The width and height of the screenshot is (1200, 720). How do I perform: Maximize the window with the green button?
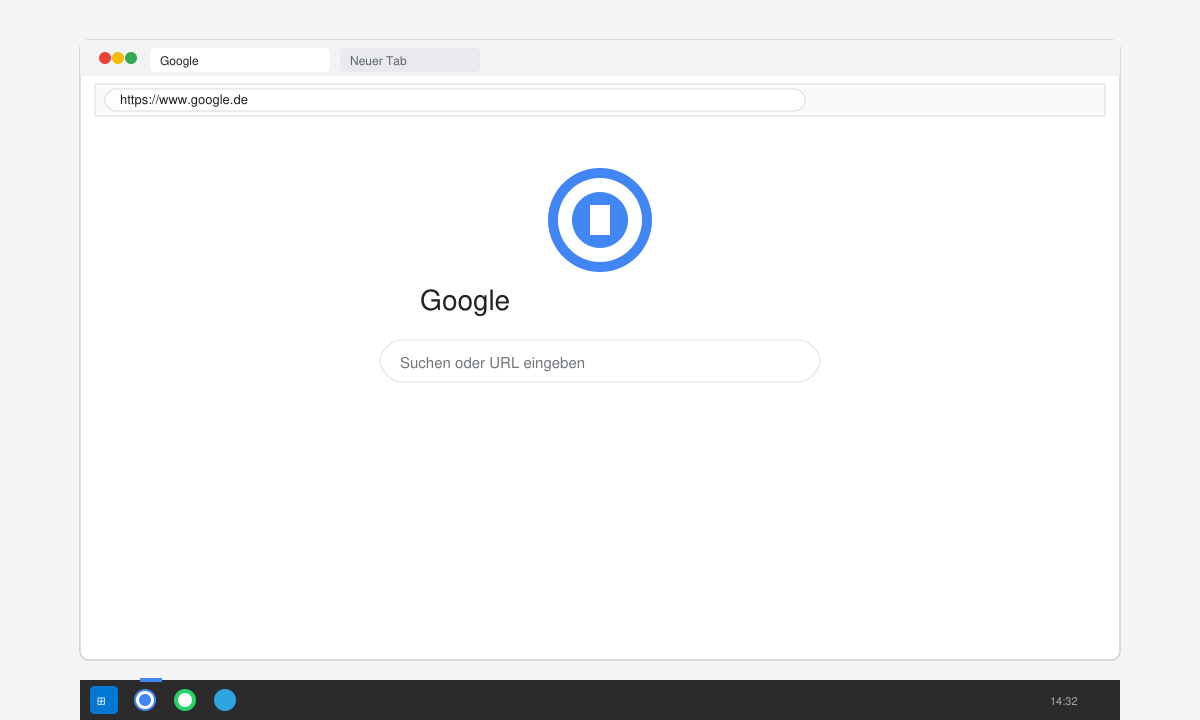point(131,58)
